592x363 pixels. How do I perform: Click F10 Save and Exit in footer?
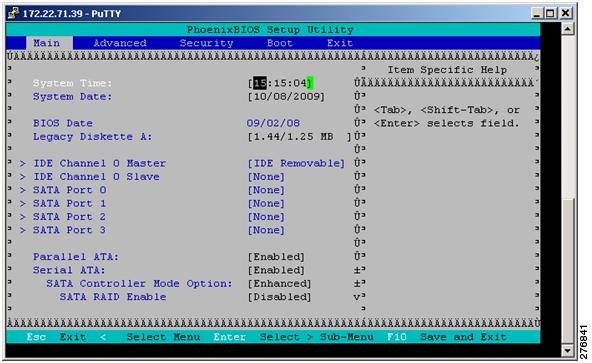(447, 337)
